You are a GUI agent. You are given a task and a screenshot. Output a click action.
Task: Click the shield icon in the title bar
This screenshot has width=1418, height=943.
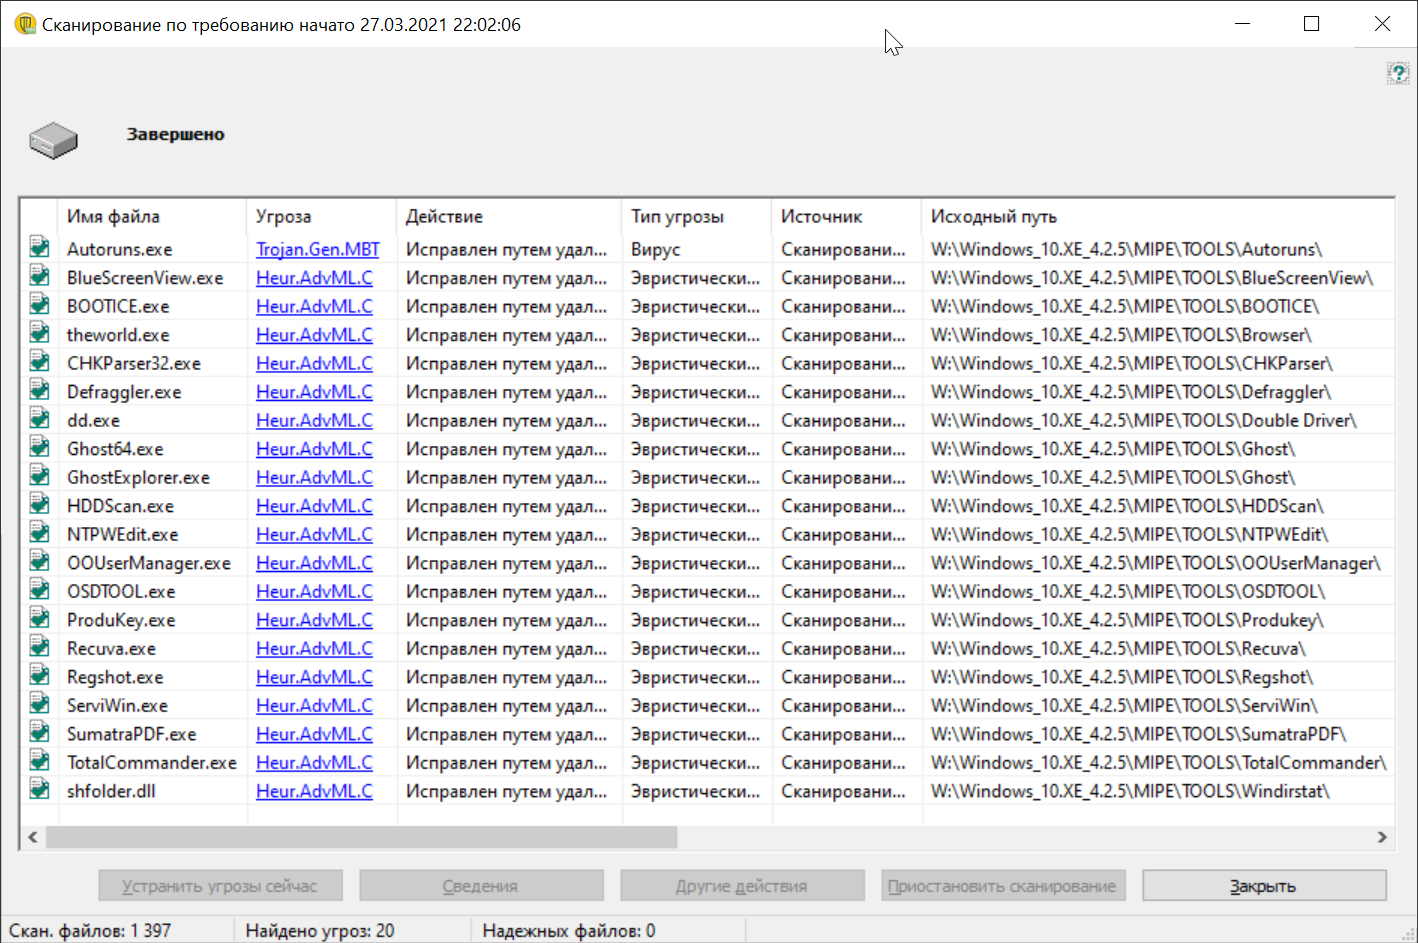coord(26,24)
